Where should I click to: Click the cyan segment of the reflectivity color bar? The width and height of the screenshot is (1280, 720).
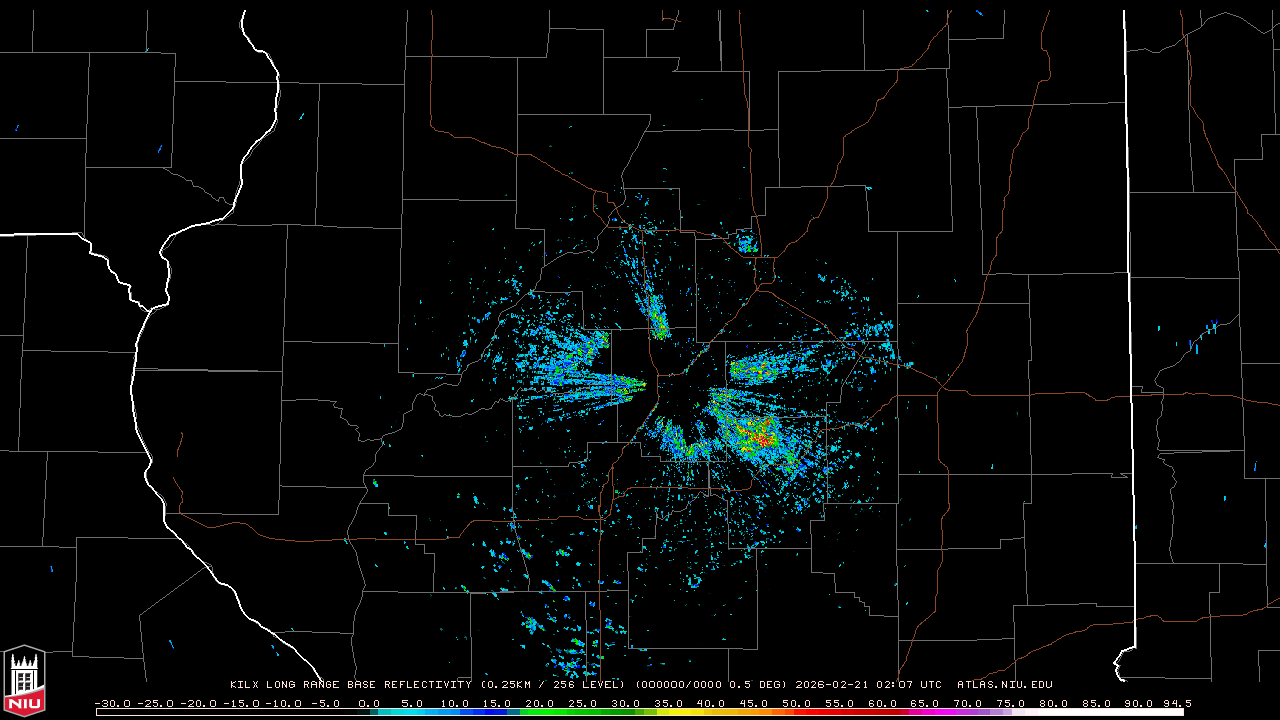[400, 712]
